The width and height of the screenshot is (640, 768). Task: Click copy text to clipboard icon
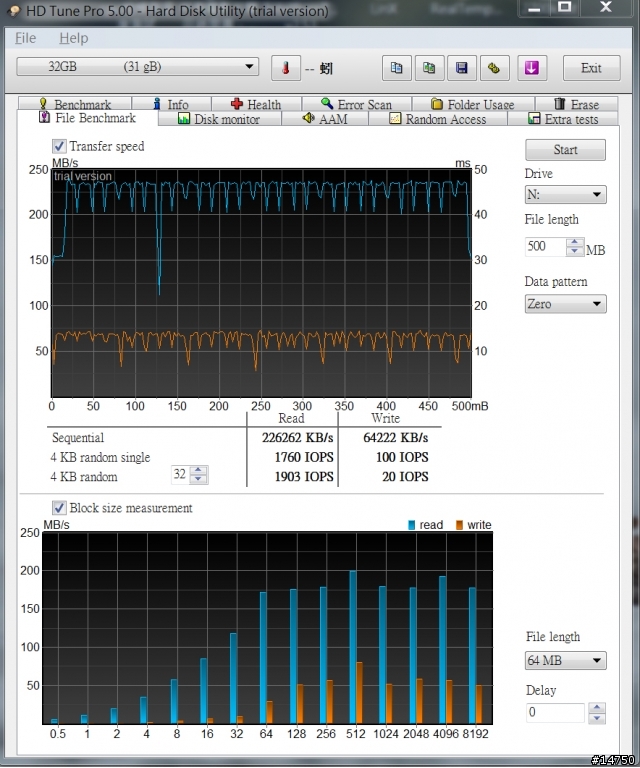[396, 68]
